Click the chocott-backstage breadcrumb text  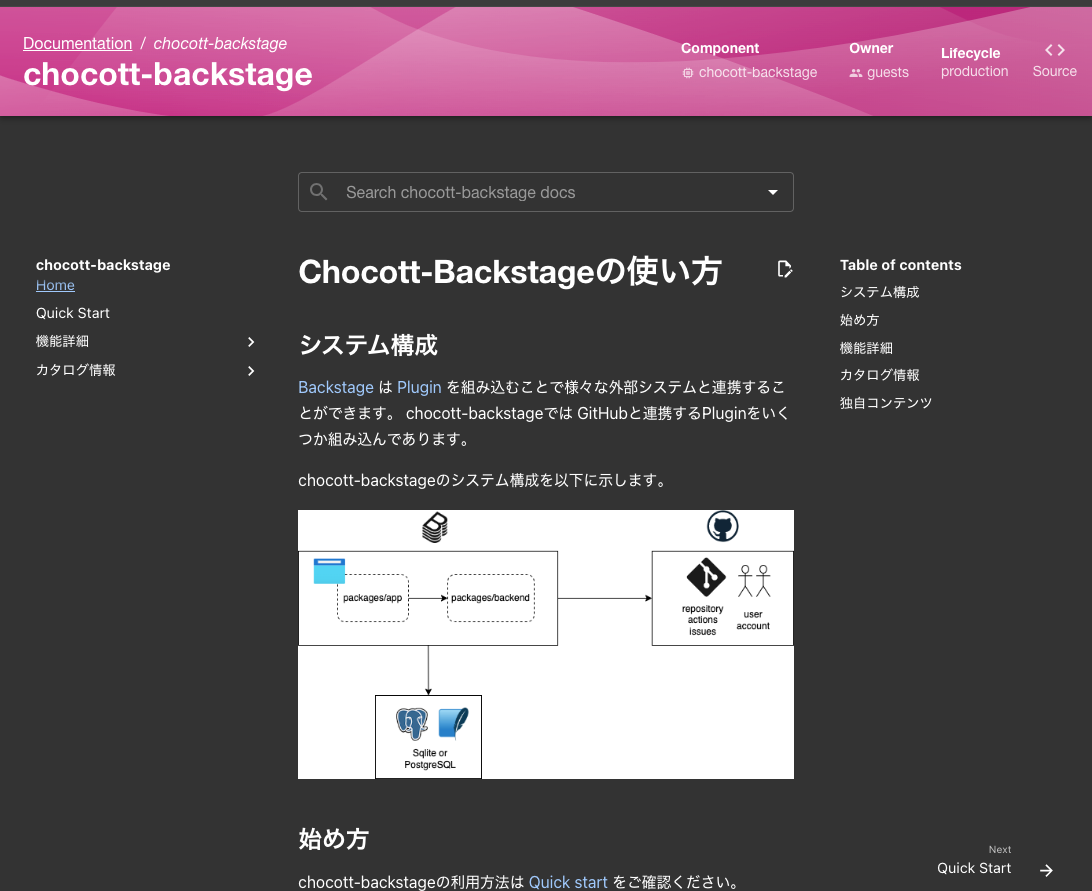[220, 43]
